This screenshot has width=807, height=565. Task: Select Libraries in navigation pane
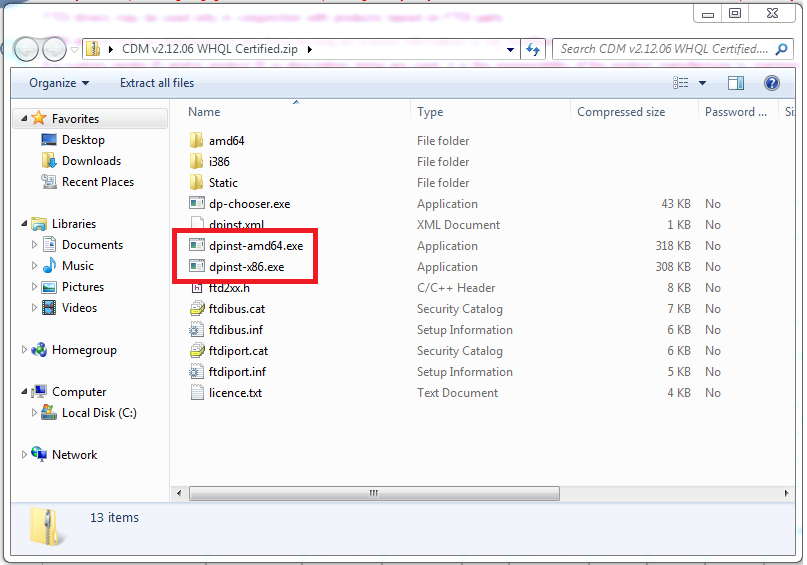point(74,223)
